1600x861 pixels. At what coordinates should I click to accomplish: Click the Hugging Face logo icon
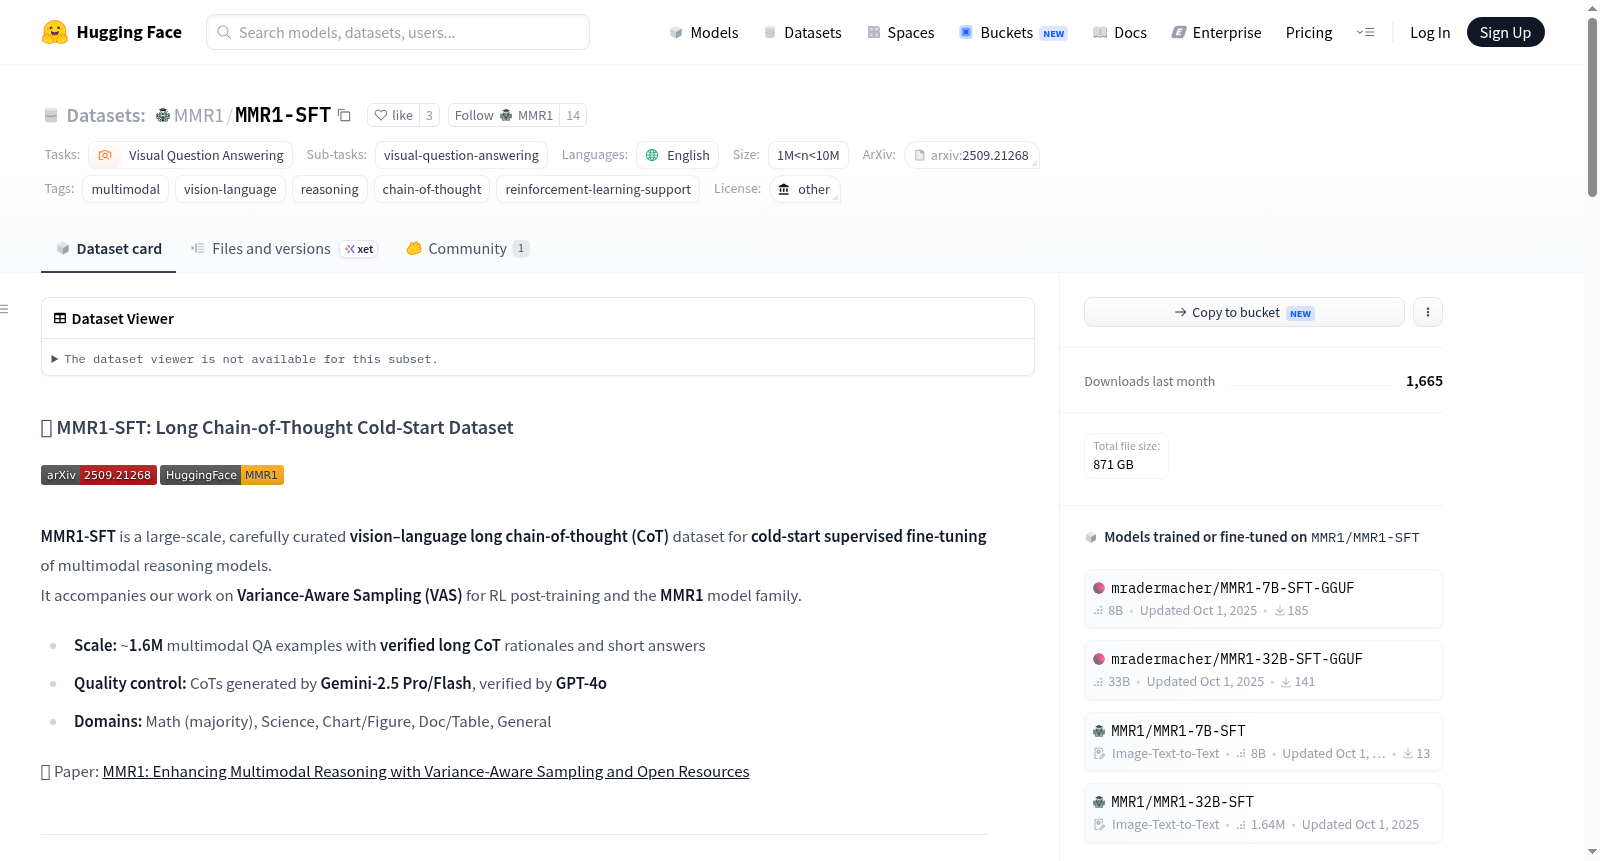tap(55, 32)
